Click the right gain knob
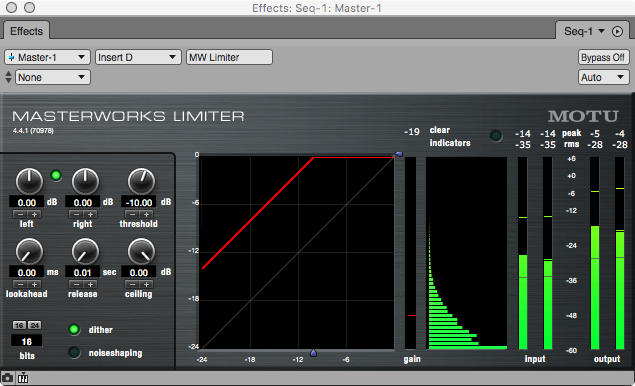This screenshot has height=386, width=635. point(85,181)
